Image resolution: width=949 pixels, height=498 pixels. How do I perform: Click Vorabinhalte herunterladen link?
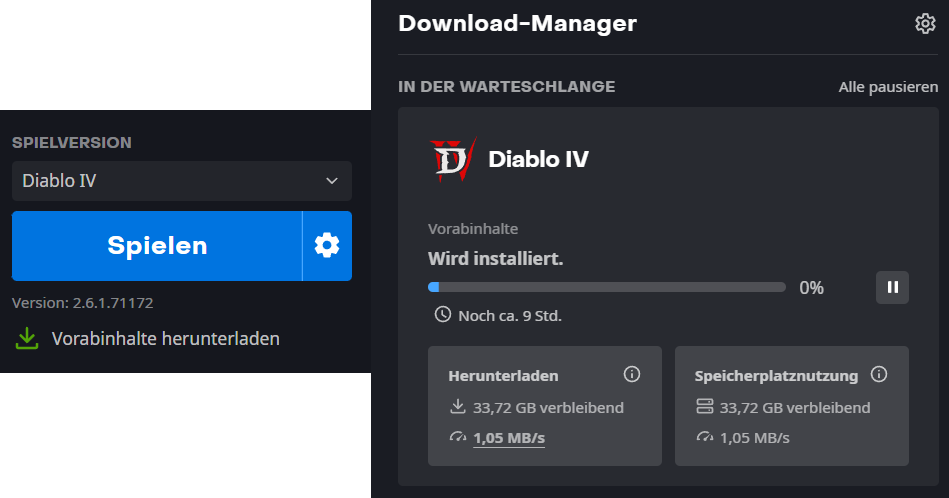(165, 339)
